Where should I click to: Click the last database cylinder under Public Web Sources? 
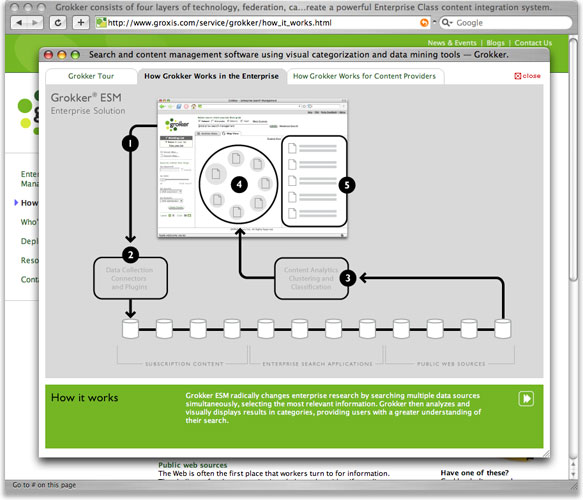point(503,329)
